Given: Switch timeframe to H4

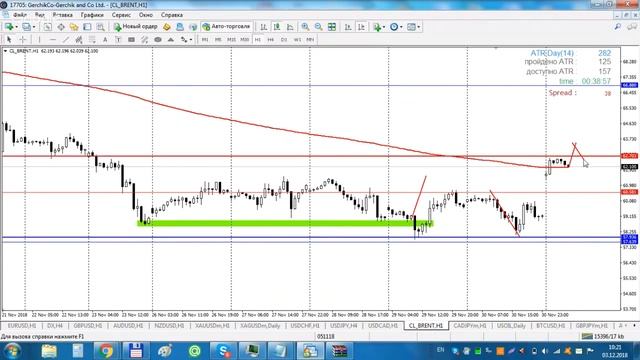Looking at the screenshot, I should pos(271,40).
